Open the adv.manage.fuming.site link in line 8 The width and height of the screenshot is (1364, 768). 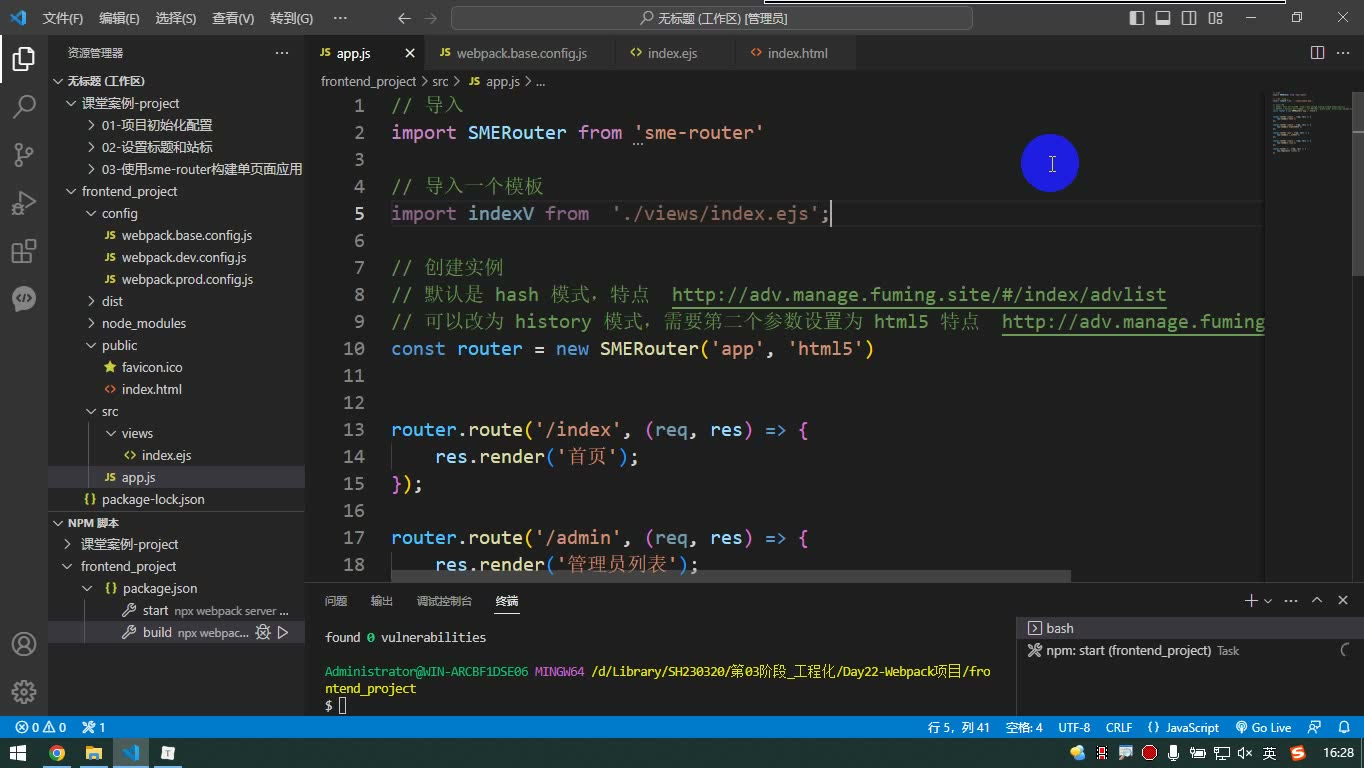pyautogui.click(x=919, y=294)
